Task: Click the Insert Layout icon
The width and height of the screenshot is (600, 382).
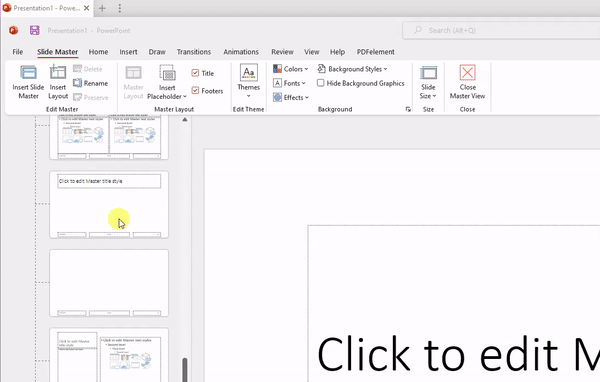Action: pos(58,72)
